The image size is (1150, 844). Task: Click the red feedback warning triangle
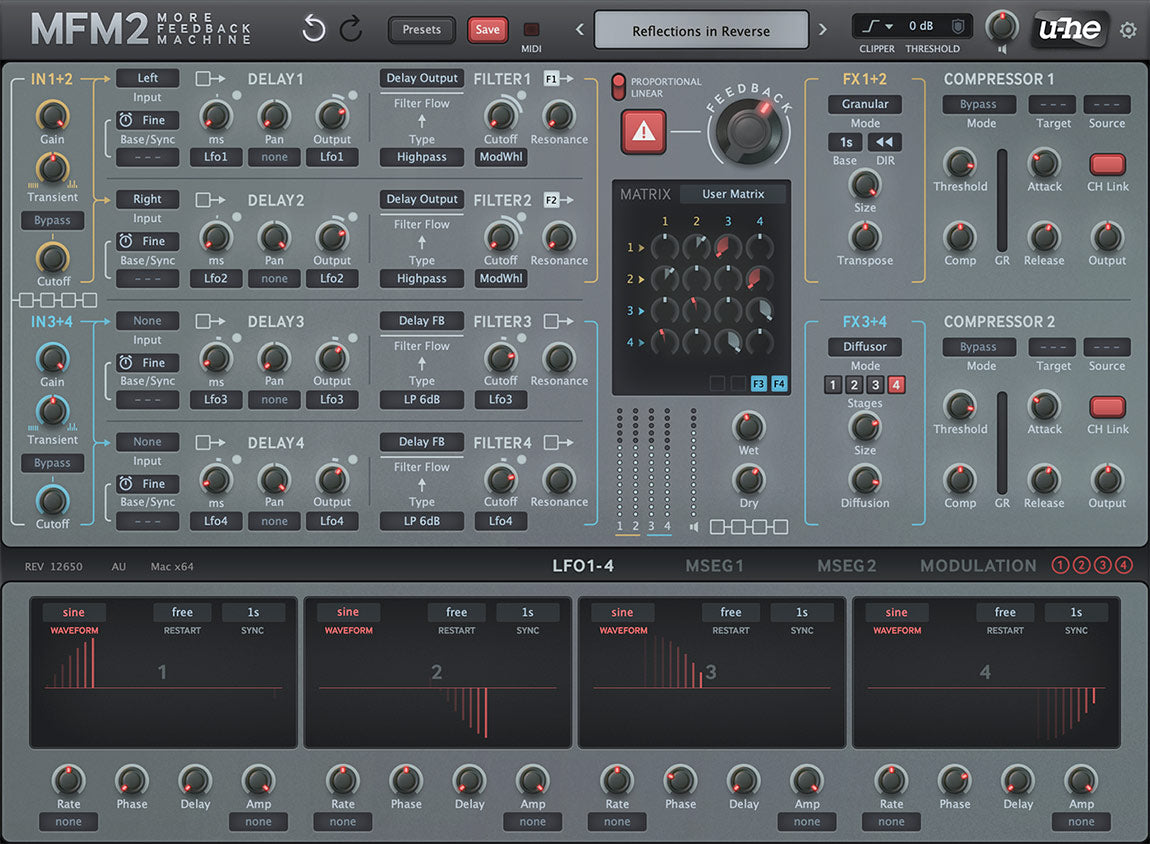coord(643,131)
